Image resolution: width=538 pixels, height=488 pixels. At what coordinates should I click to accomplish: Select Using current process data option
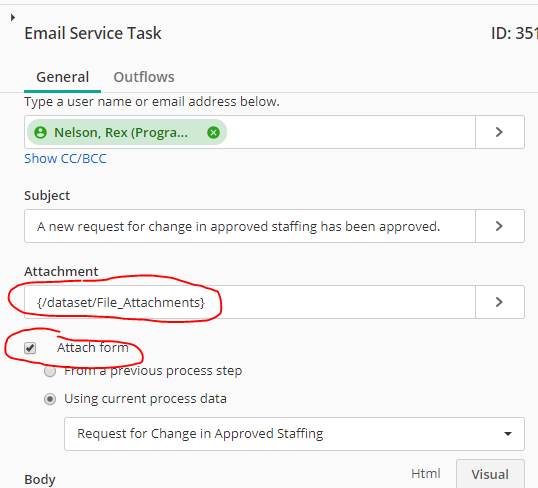[x=50, y=399]
